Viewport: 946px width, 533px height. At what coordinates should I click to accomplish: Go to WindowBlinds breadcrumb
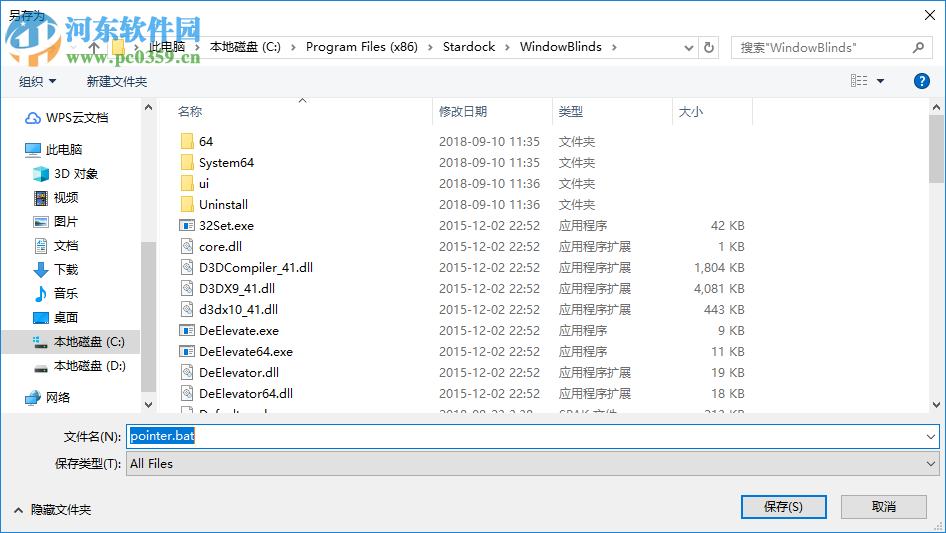pyautogui.click(x=560, y=47)
